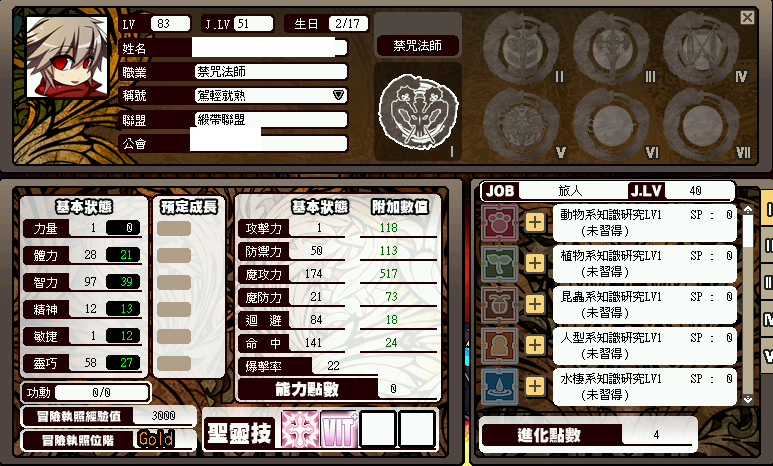
Task: Click the paw animal knowledge skill icon
Action: click(499, 222)
